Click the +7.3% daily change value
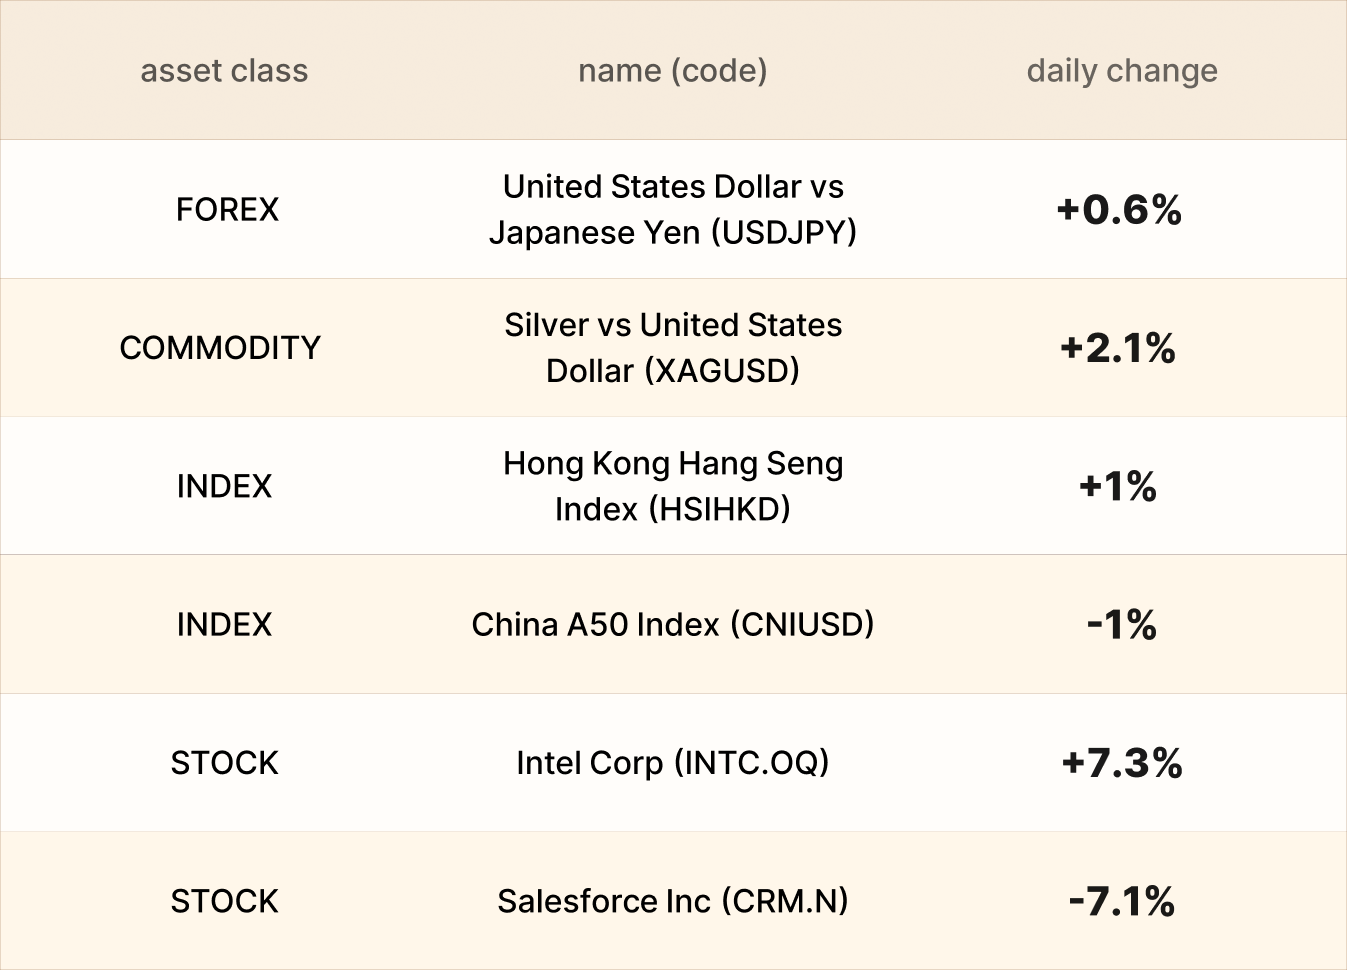This screenshot has width=1347, height=970. point(1121,763)
